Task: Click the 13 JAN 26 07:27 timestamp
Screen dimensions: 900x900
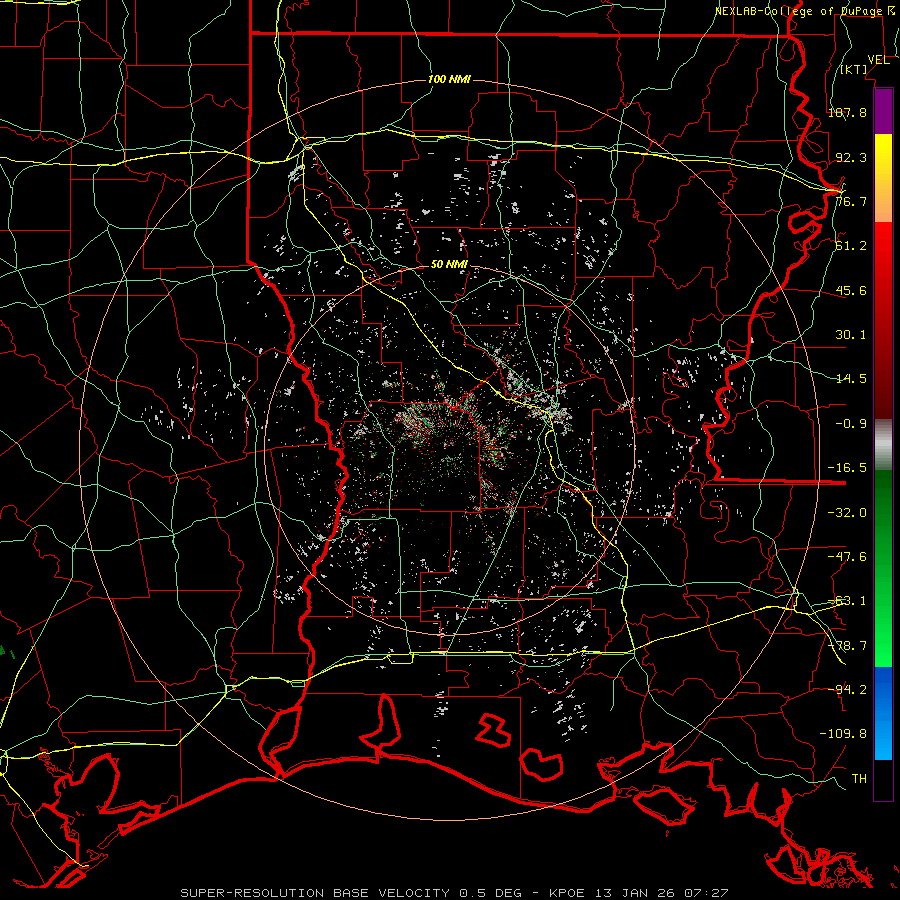Action: pyautogui.click(x=660, y=893)
